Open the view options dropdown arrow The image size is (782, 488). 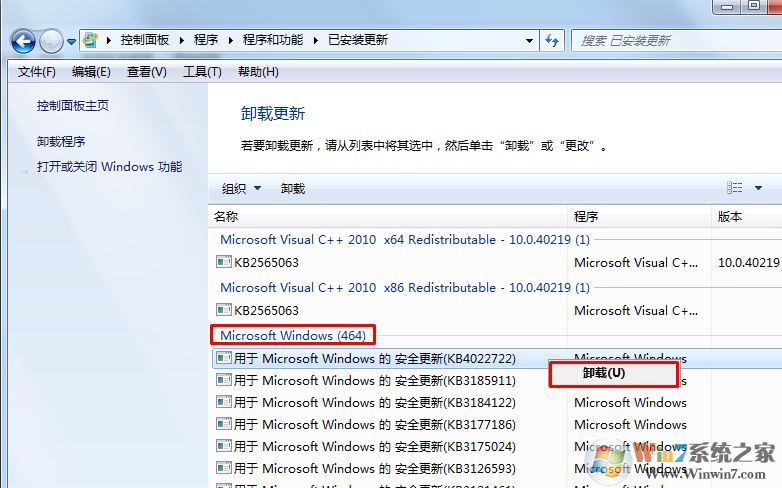pos(759,188)
